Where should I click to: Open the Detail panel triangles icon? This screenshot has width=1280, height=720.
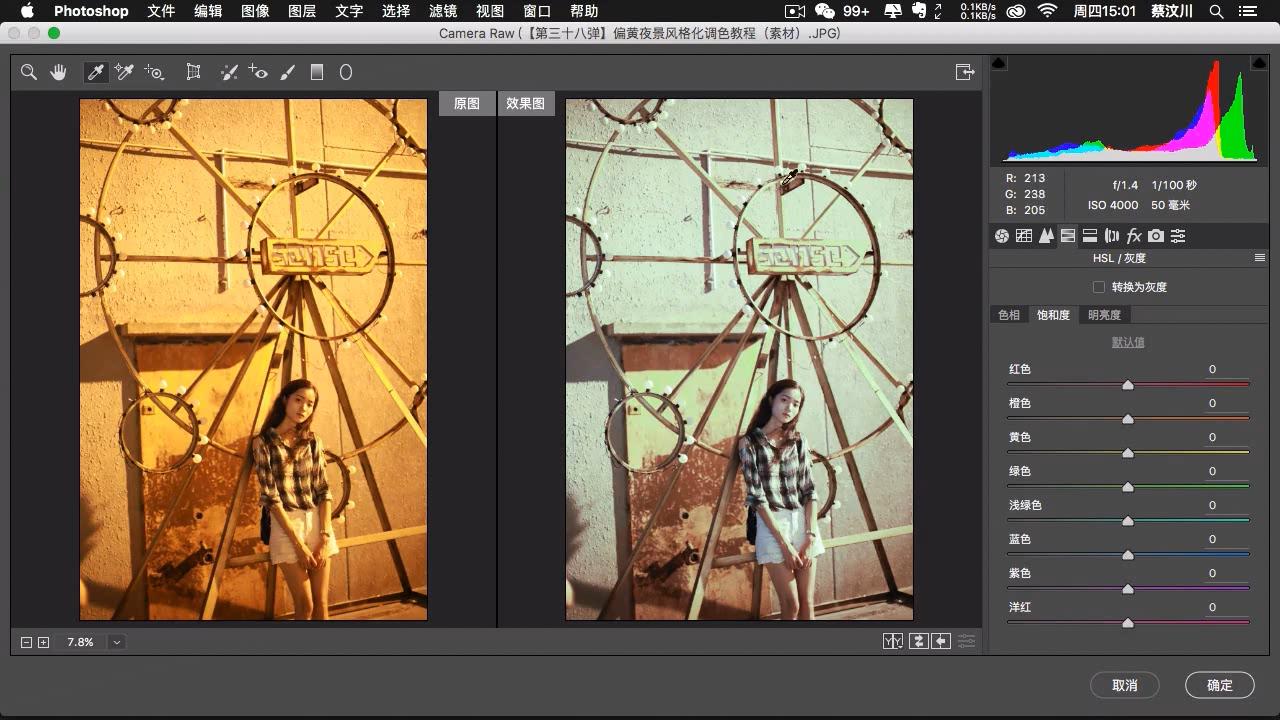1046,236
